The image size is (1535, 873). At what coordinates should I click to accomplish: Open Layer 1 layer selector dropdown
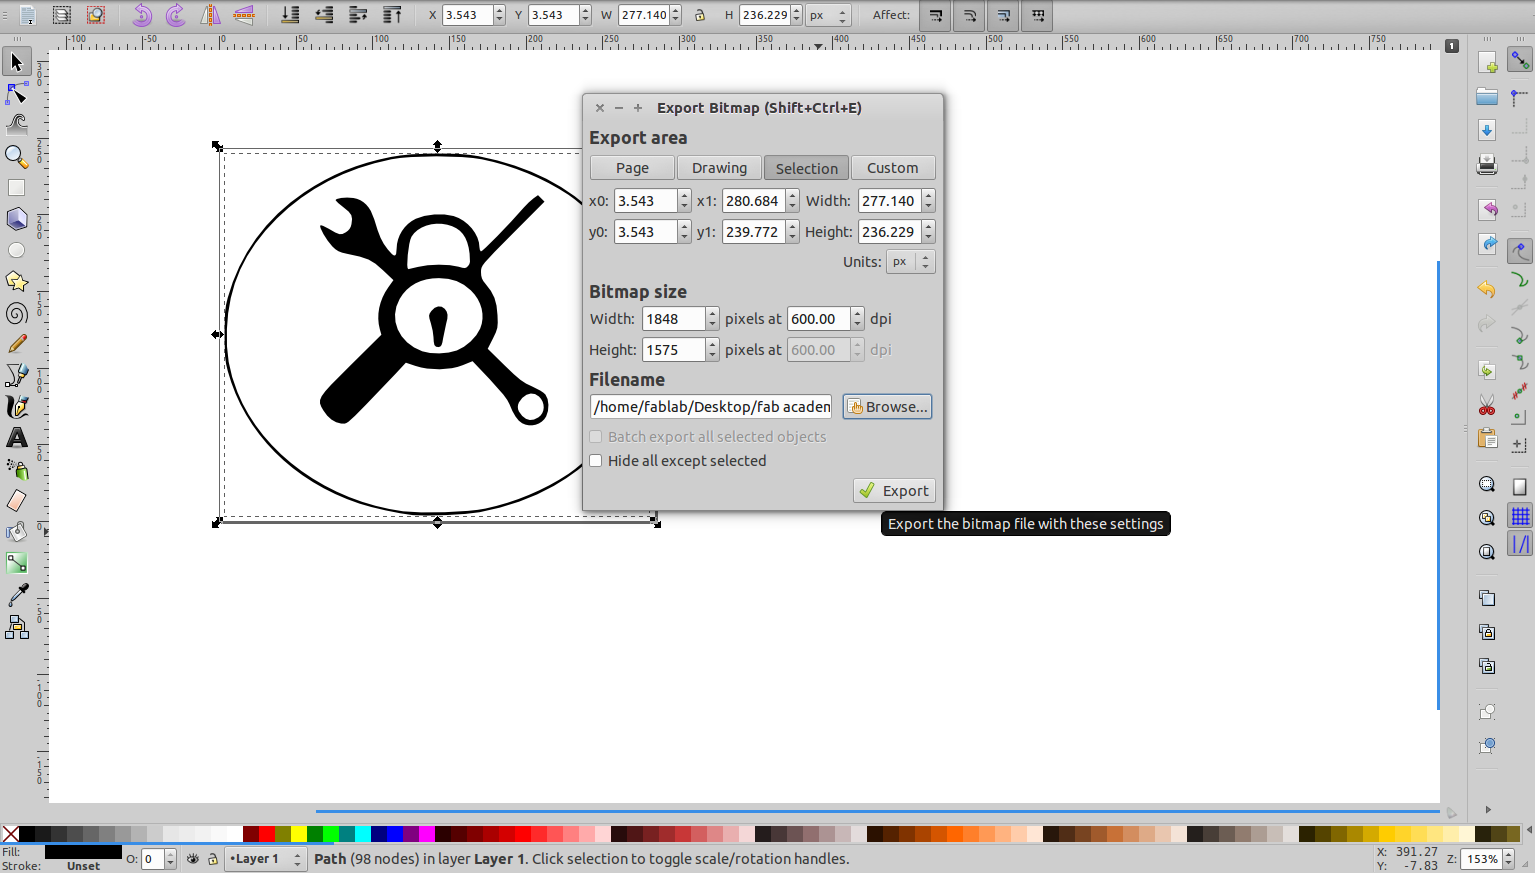click(x=266, y=859)
